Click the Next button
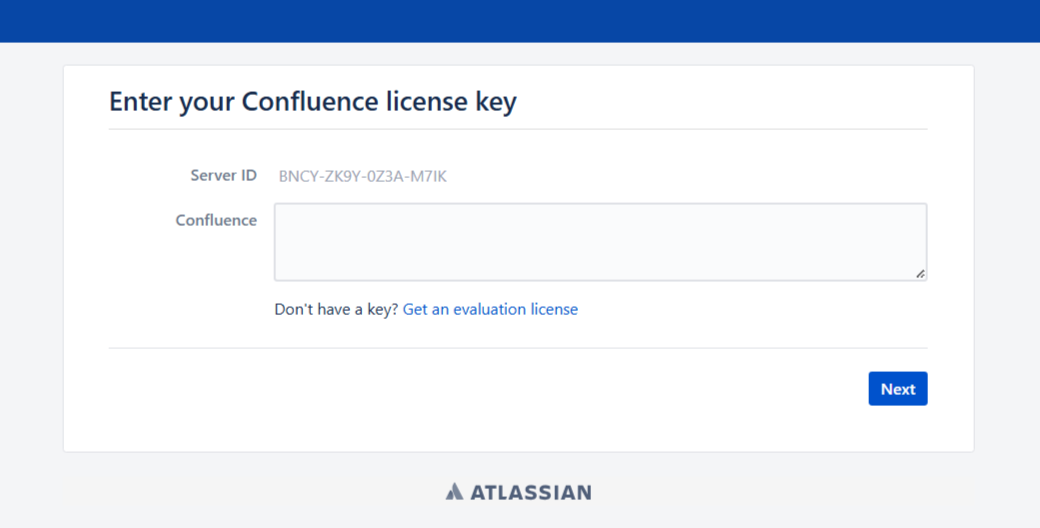The width and height of the screenshot is (1040, 528). [897, 389]
